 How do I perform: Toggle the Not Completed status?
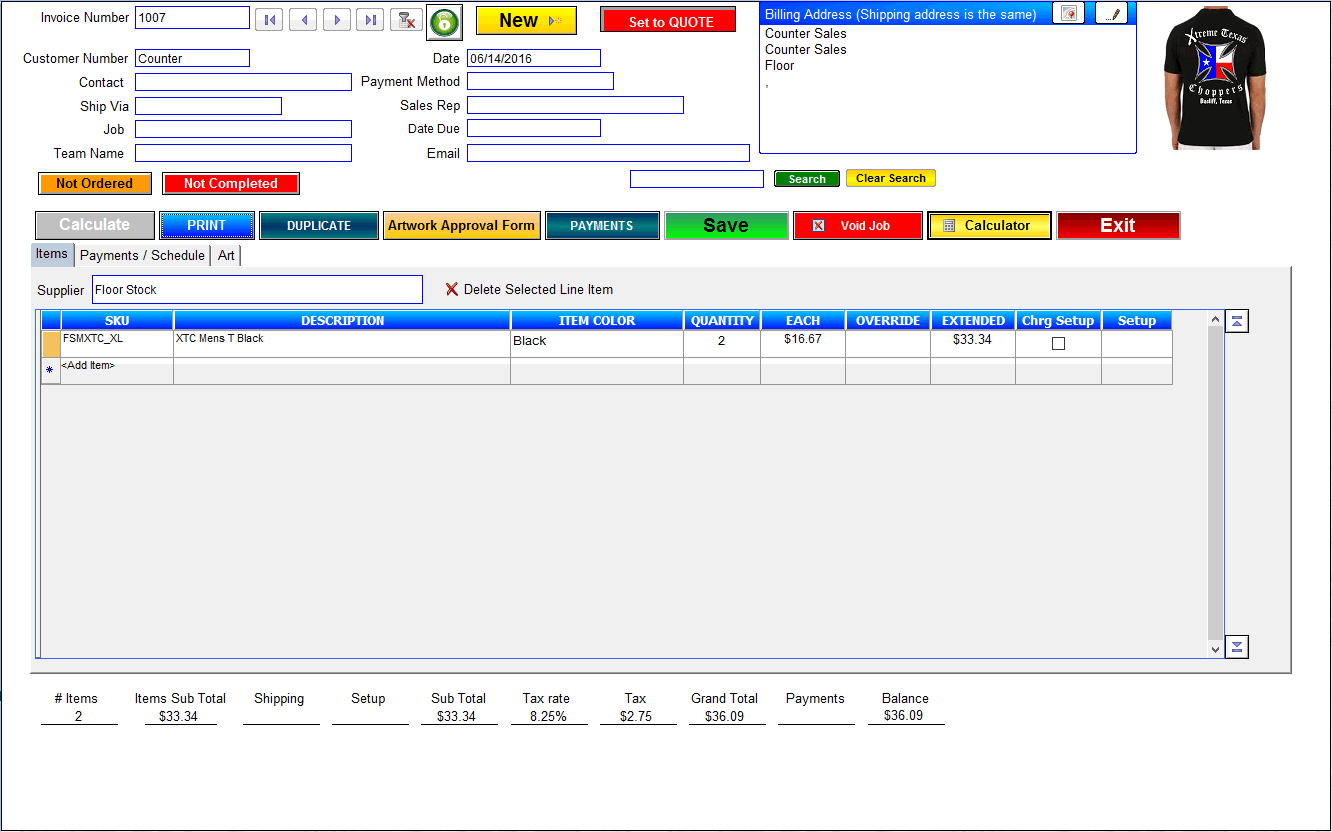[x=231, y=184]
